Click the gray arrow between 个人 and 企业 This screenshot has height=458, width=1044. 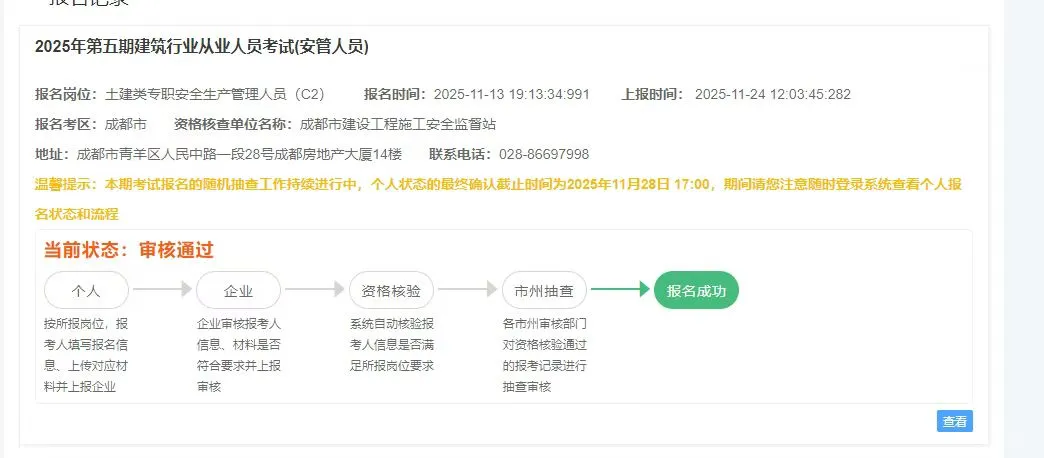162,289
